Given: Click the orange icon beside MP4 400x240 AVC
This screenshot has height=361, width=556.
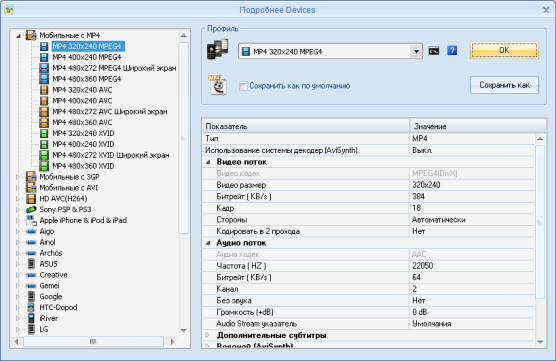Looking at the screenshot, I should point(44,101).
